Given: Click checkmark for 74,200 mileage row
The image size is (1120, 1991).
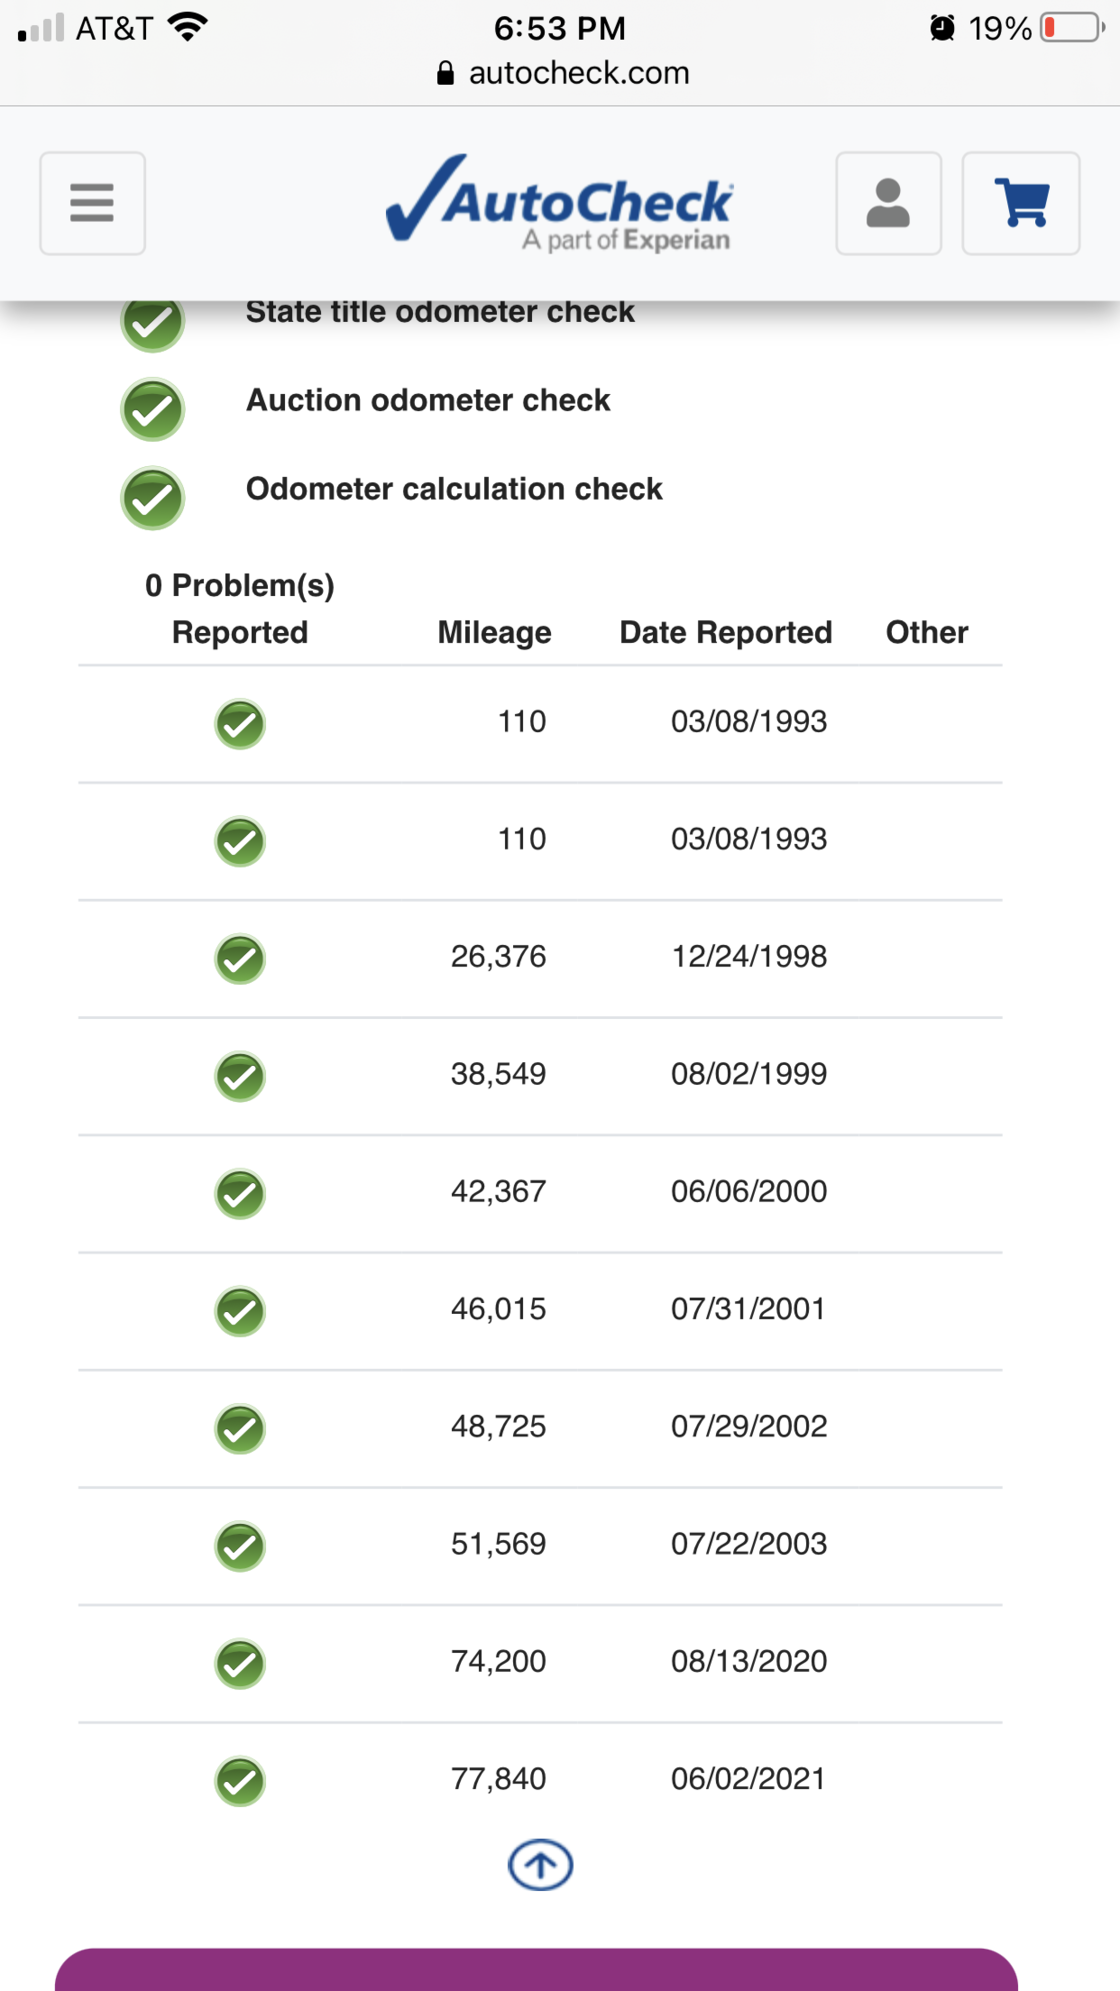Looking at the screenshot, I should click(240, 1663).
